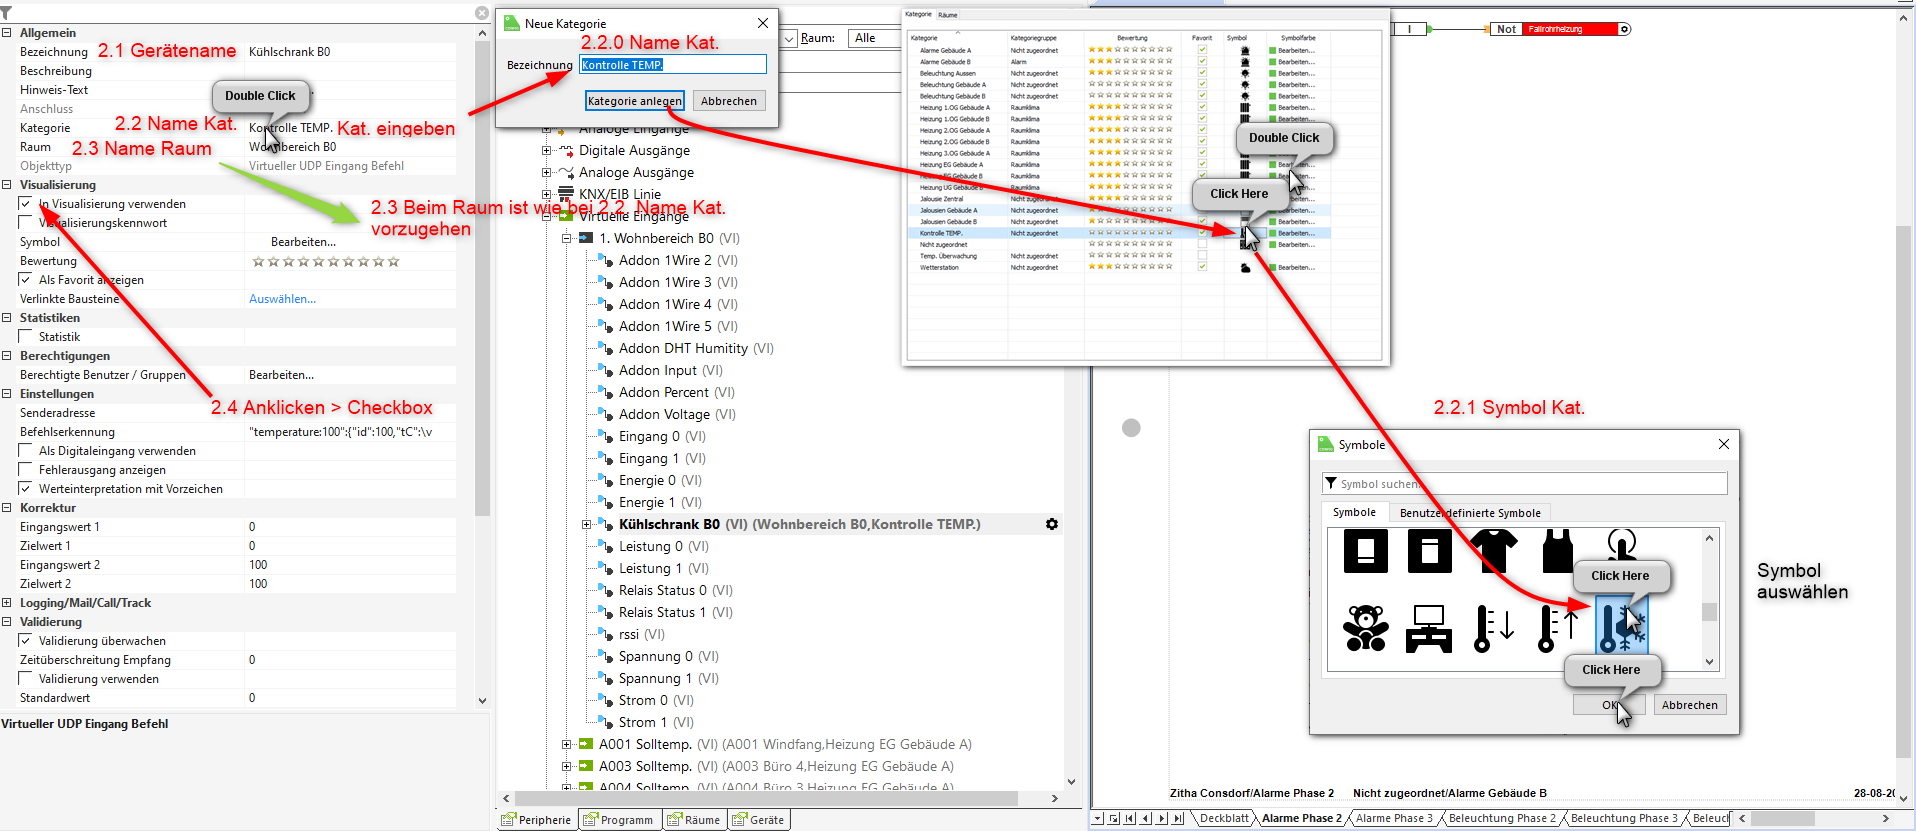Click the filter icon in Symbol suchen
The image size is (1916, 831).
coord(1331,484)
